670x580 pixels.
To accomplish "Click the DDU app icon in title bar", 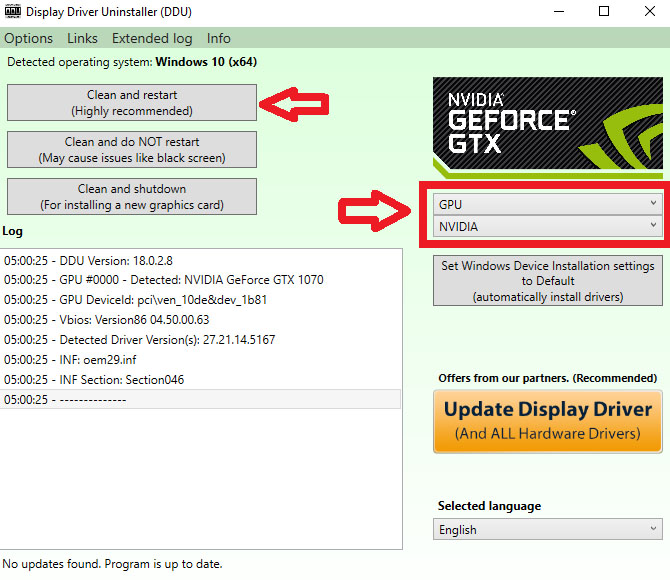I will [x=12, y=11].
